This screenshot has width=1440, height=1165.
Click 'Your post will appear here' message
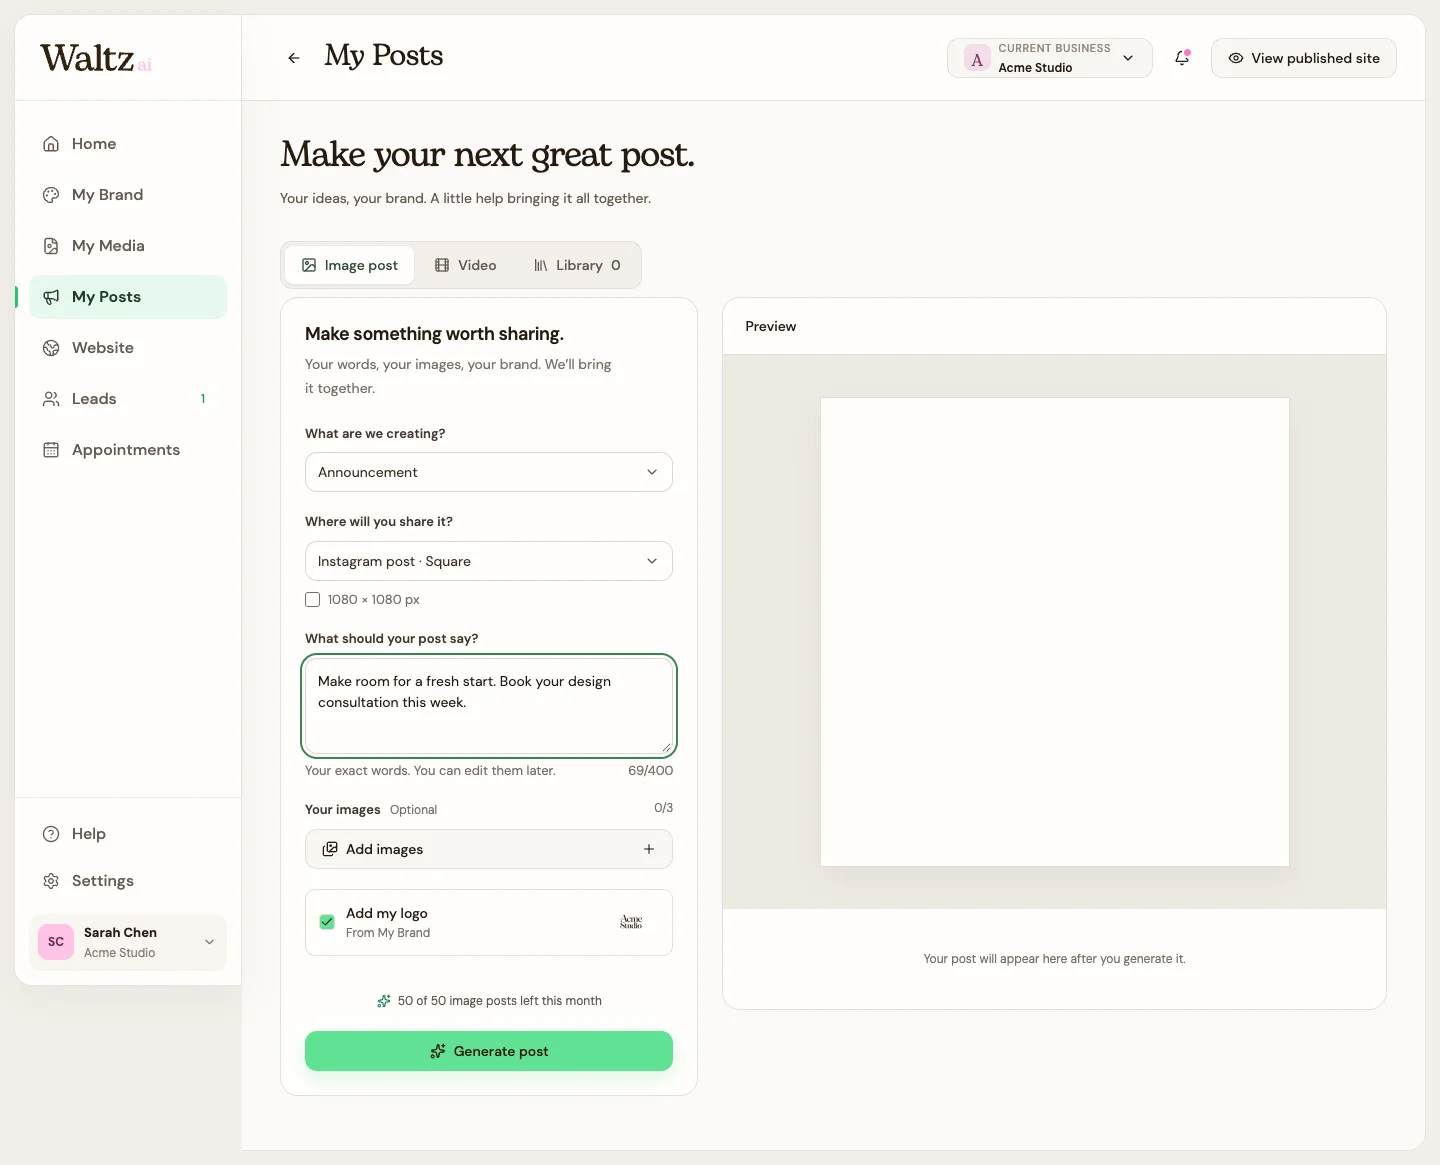click(1055, 959)
